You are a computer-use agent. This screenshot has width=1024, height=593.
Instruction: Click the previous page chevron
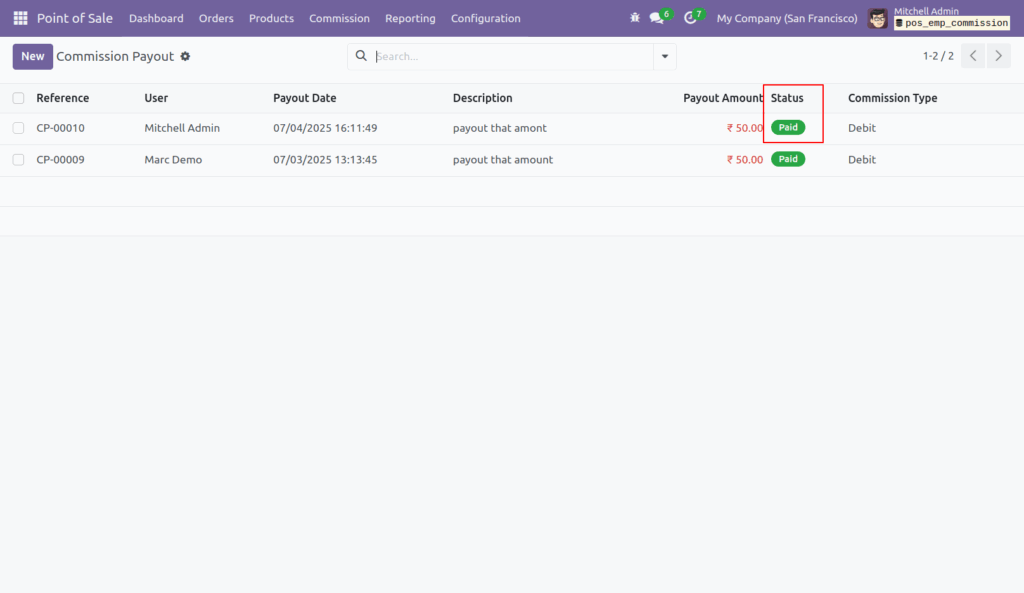point(972,56)
